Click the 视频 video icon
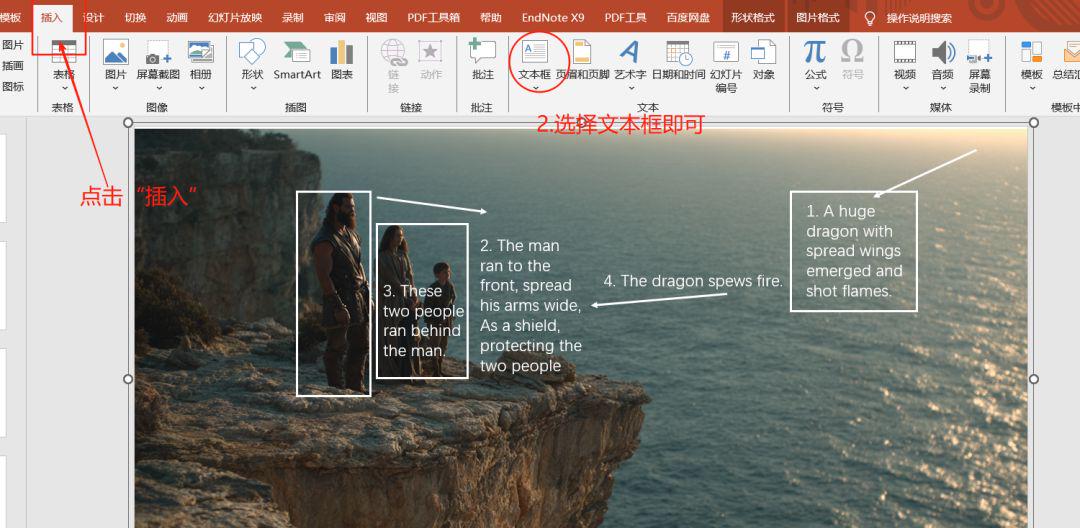The width and height of the screenshot is (1080, 528). (905, 52)
